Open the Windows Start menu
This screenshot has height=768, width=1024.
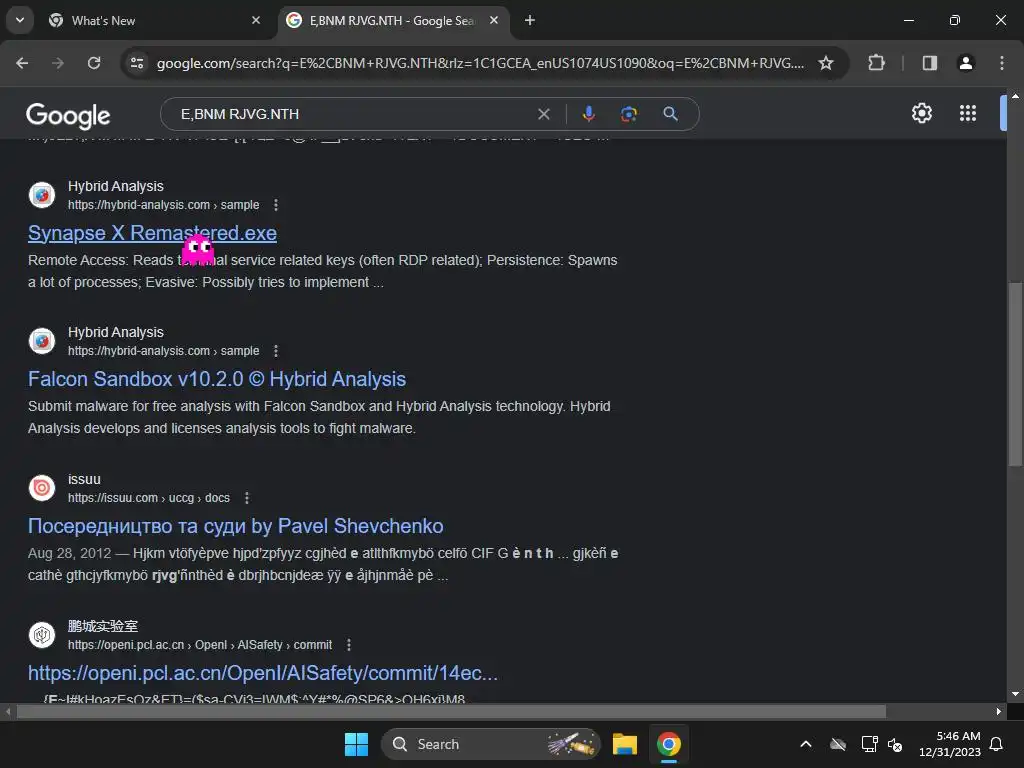tap(357, 744)
